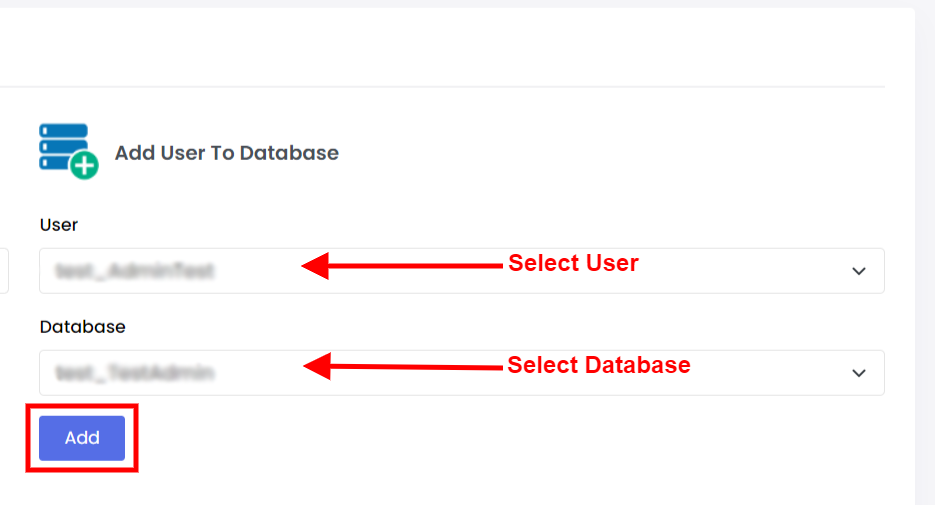This screenshot has height=505, width=935.
Task: Click red arrow pointing to Database field
Action: tap(400, 367)
